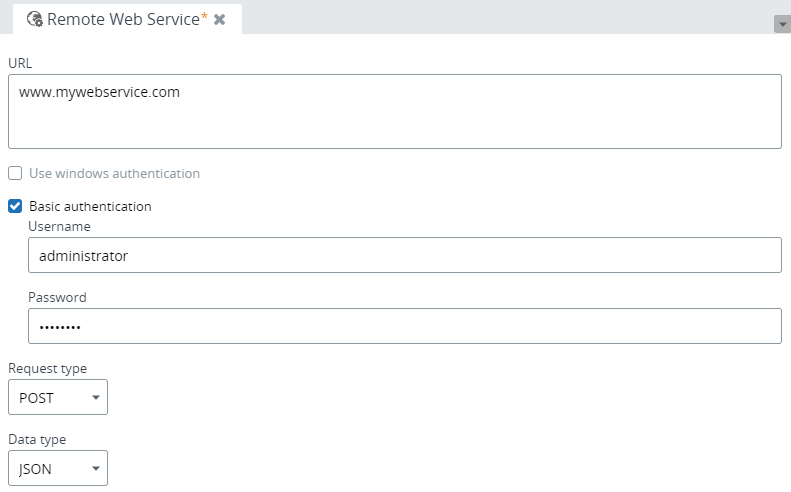
Task: Uncheck the Basic authentication checkbox
Action: 15,206
